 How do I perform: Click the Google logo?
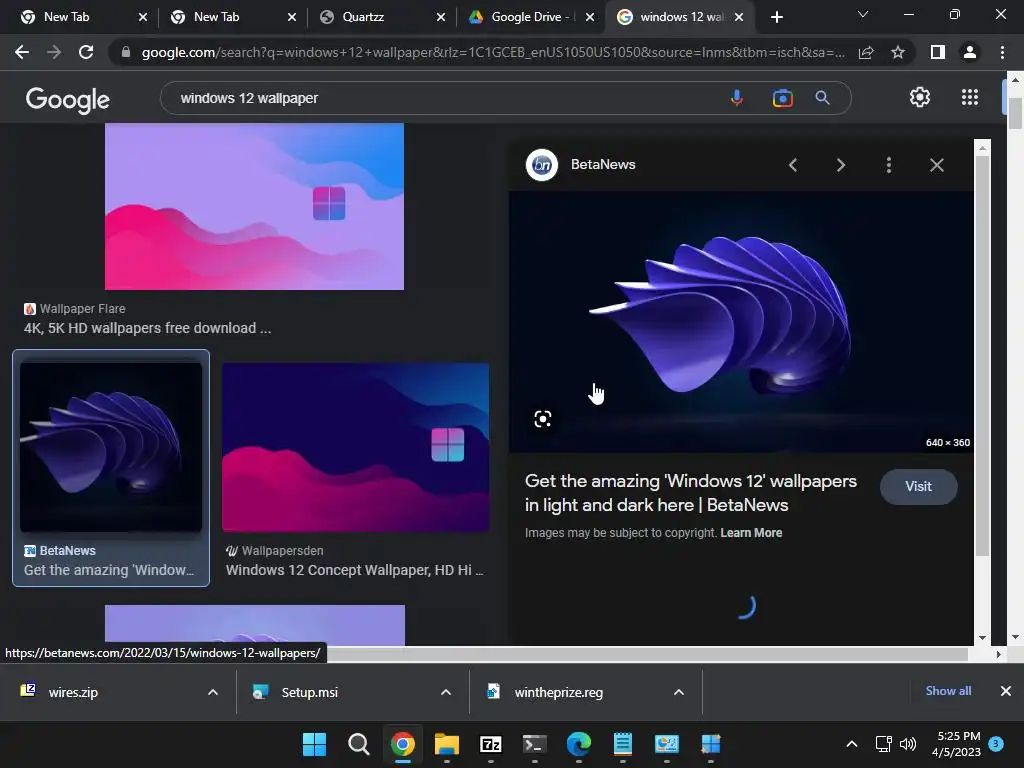[x=68, y=99]
